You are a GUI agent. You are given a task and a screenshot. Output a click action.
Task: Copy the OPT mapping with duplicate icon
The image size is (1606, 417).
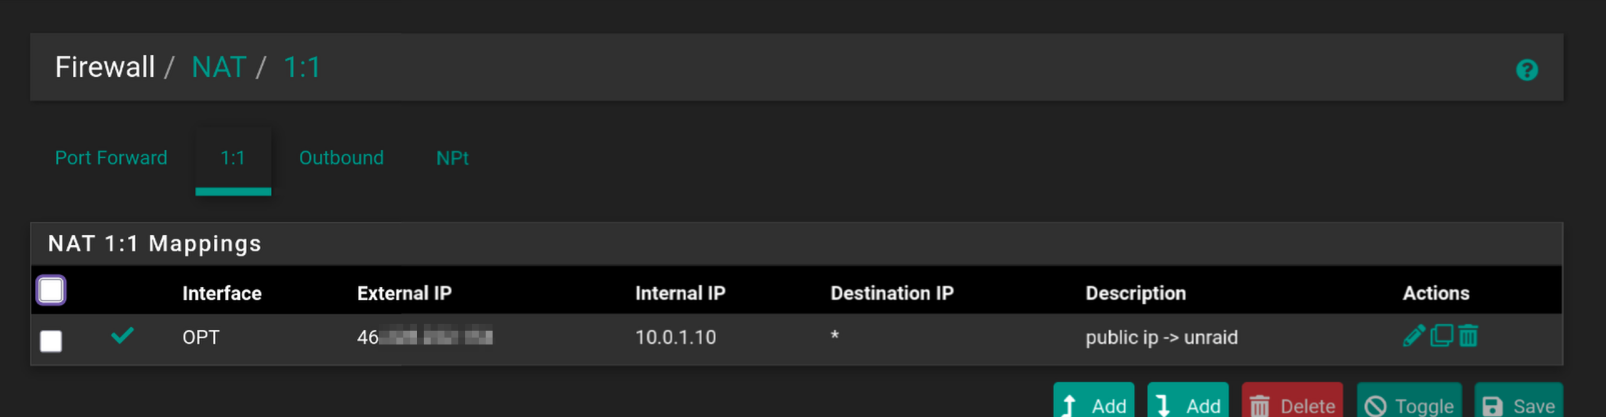(x=1441, y=336)
